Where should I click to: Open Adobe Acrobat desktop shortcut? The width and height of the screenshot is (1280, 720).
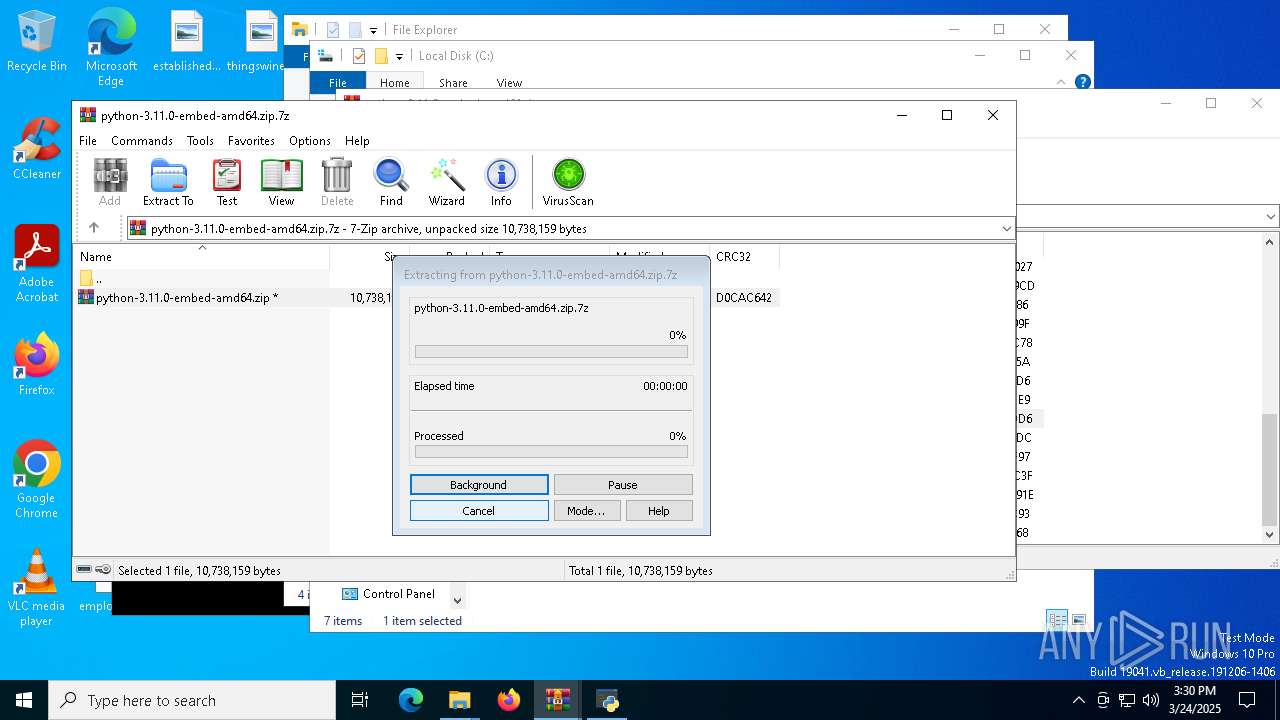(x=37, y=264)
